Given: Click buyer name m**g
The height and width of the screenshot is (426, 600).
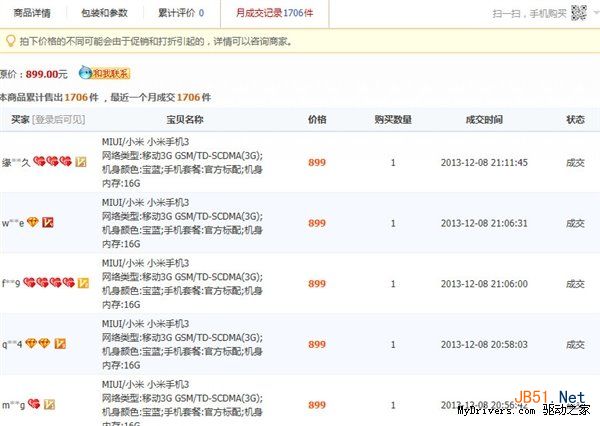Looking at the screenshot, I should pos(14,405).
